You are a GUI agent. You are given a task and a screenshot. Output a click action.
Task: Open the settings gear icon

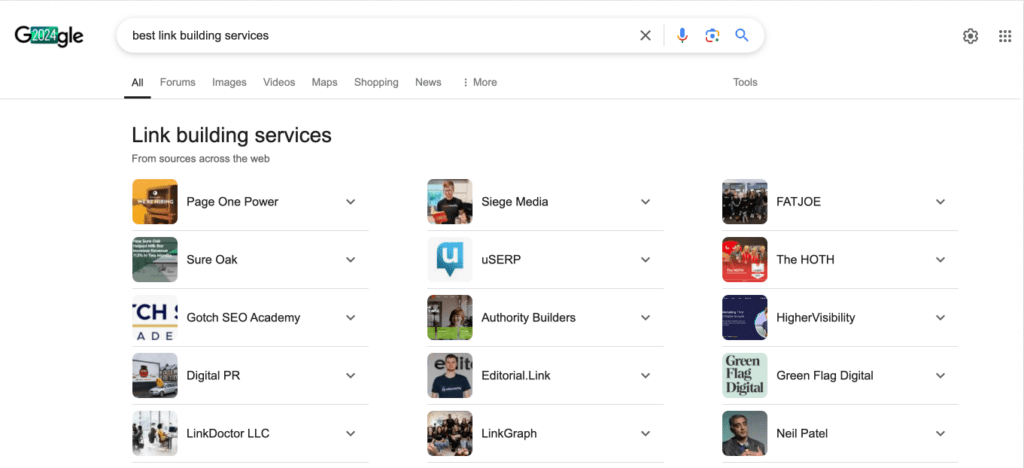click(970, 36)
